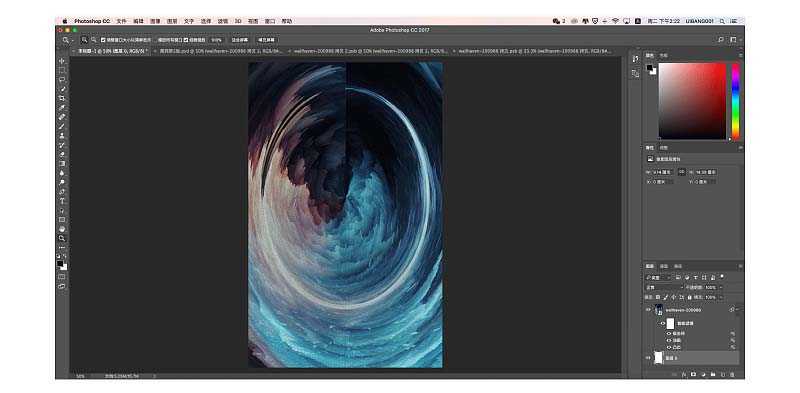Select the Type tool
The width and height of the screenshot is (800, 393).
pyautogui.click(x=62, y=201)
